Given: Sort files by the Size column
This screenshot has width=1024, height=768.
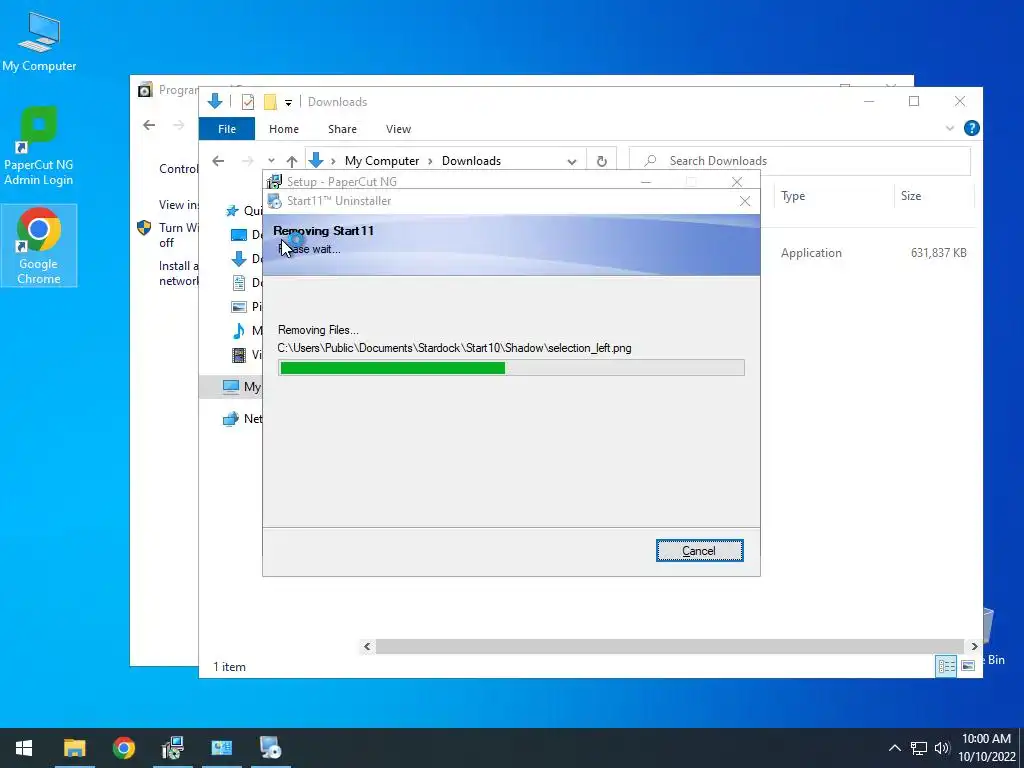Looking at the screenshot, I should point(934,196).
